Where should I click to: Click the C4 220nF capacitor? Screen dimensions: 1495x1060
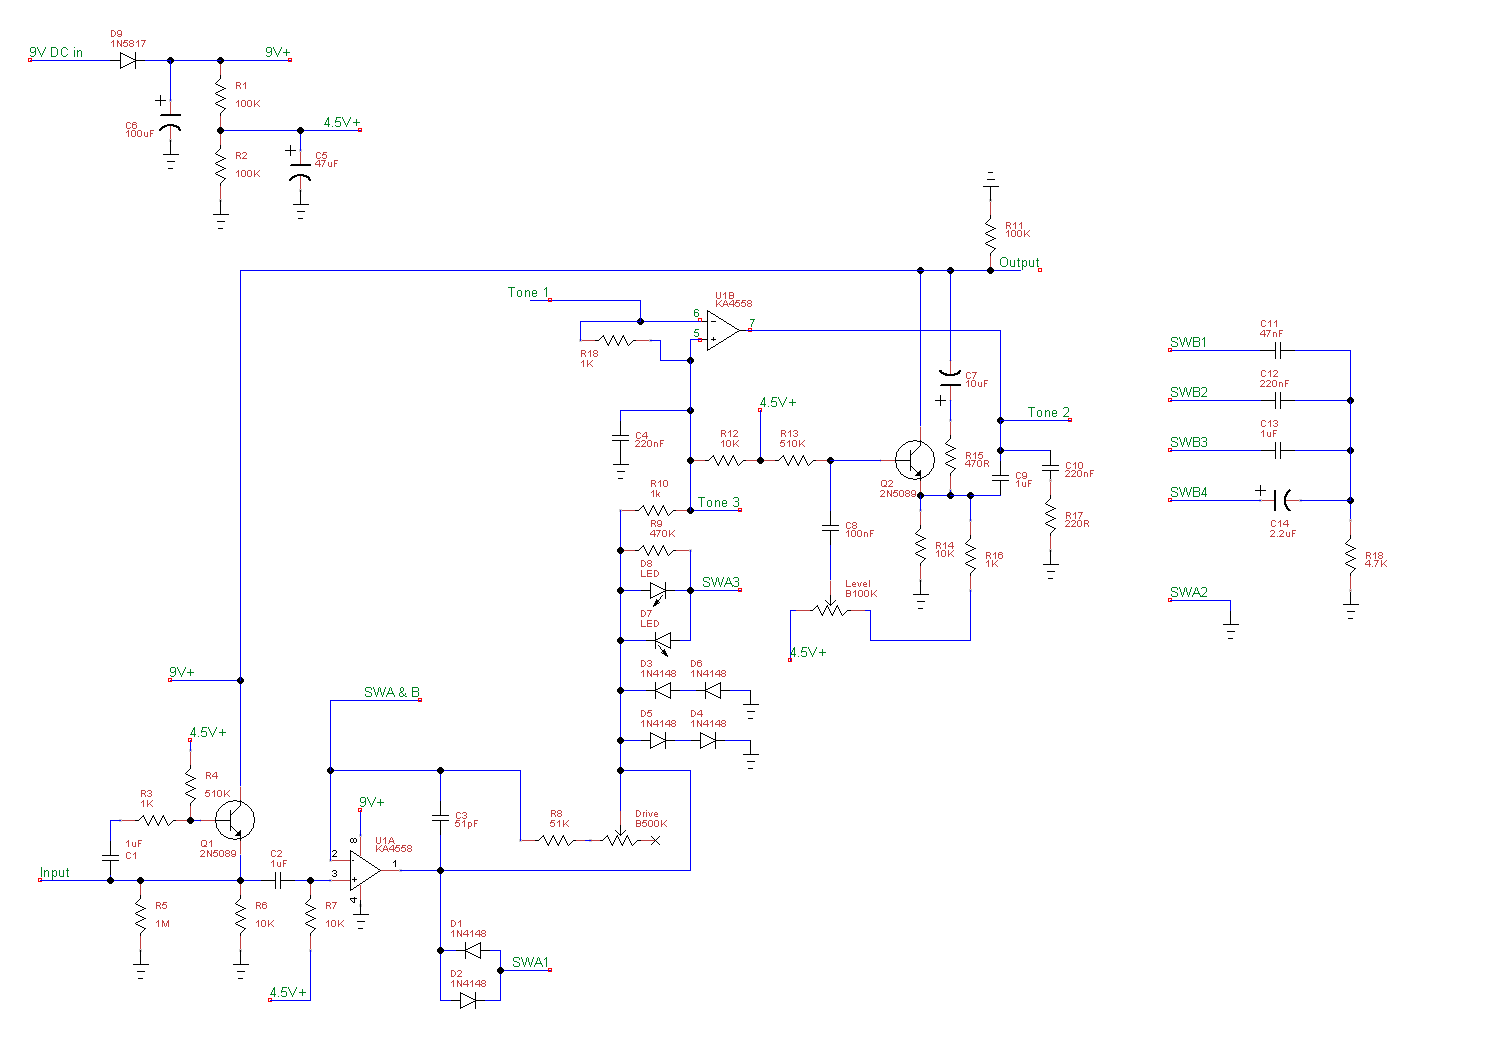[620, 439]
